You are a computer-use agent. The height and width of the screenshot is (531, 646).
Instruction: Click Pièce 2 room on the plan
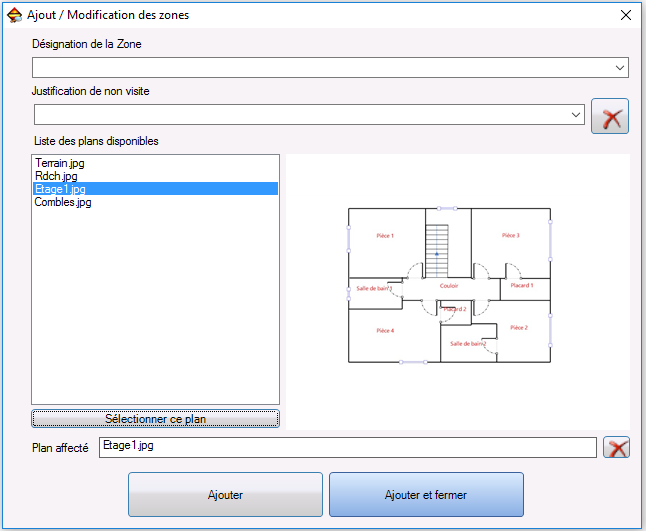click(519, 327)
